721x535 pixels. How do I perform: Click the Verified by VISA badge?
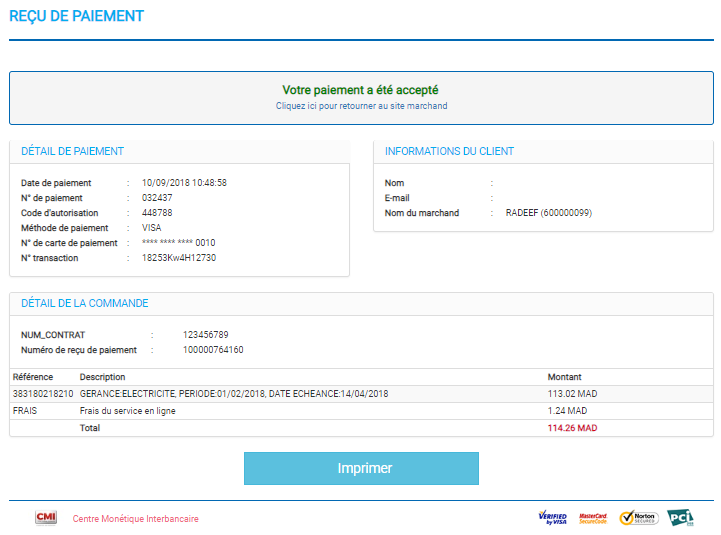tap(552, 518)
